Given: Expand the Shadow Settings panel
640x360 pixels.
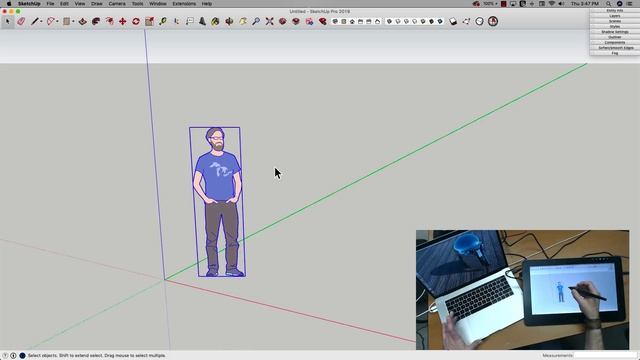Looking at the screenshot, I should point(615,32).
